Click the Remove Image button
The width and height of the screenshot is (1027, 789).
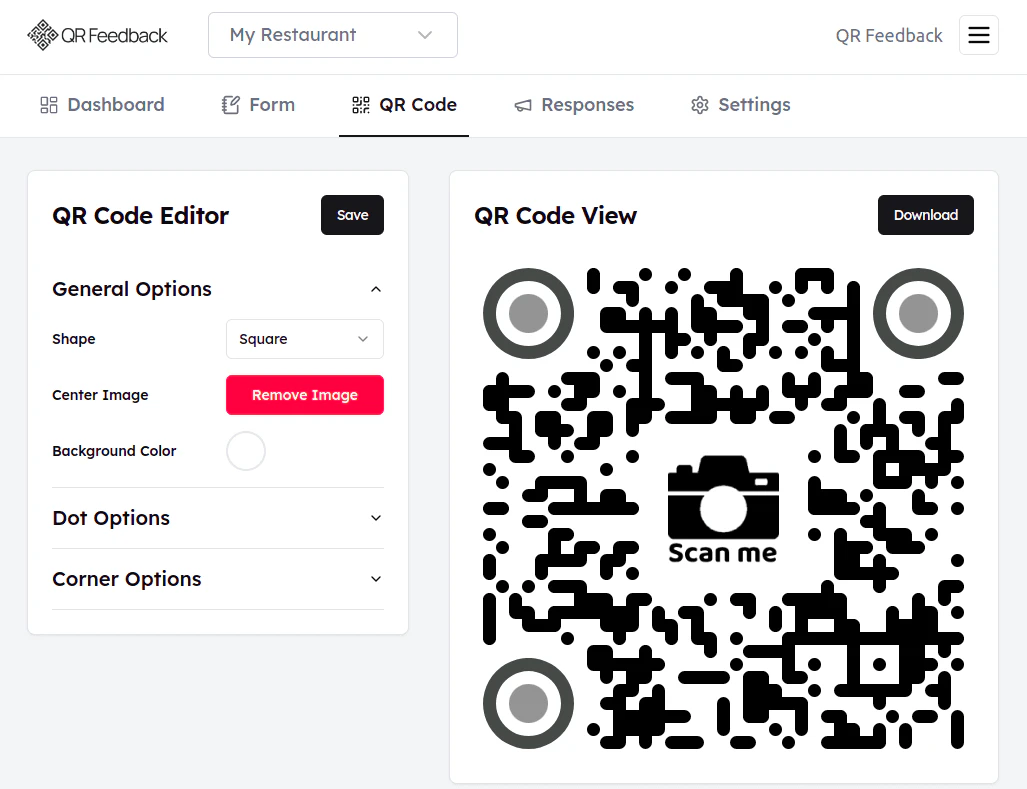point(304,394)
